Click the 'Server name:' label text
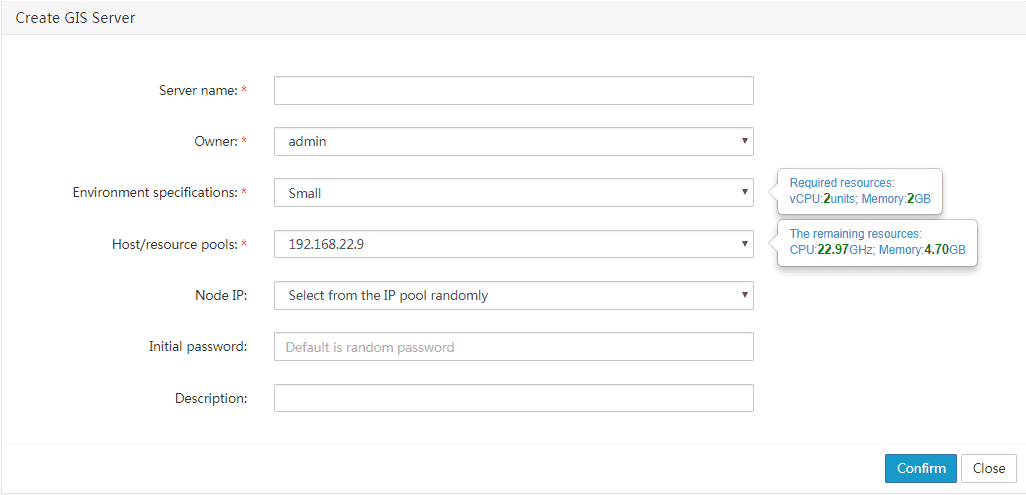The image size is (1026, 495). point(198,90)
